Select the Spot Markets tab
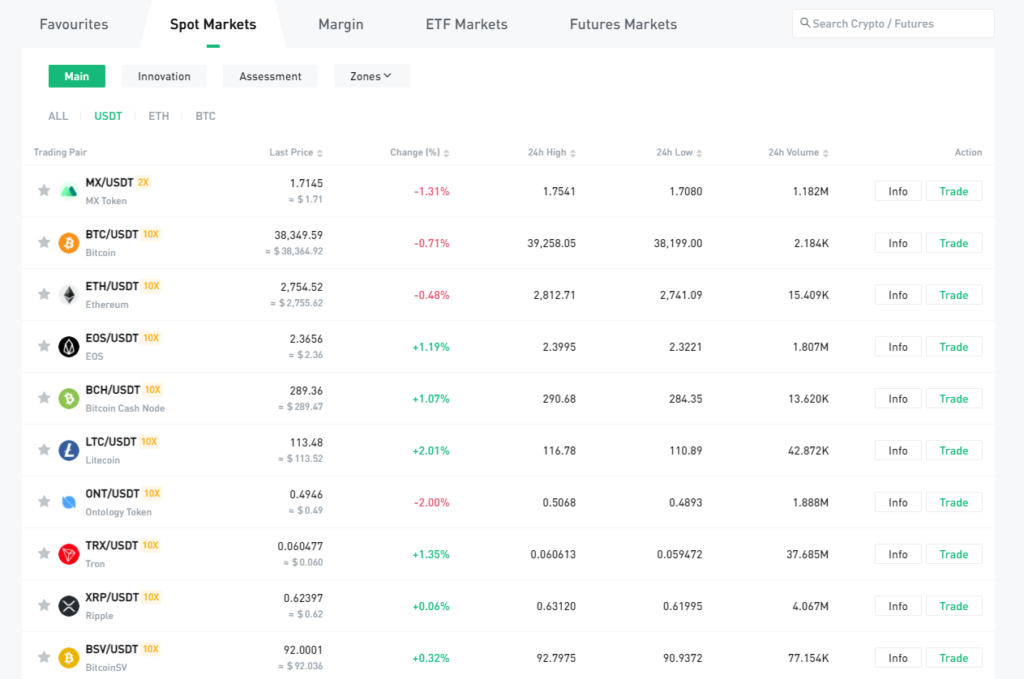 [213, 24]
